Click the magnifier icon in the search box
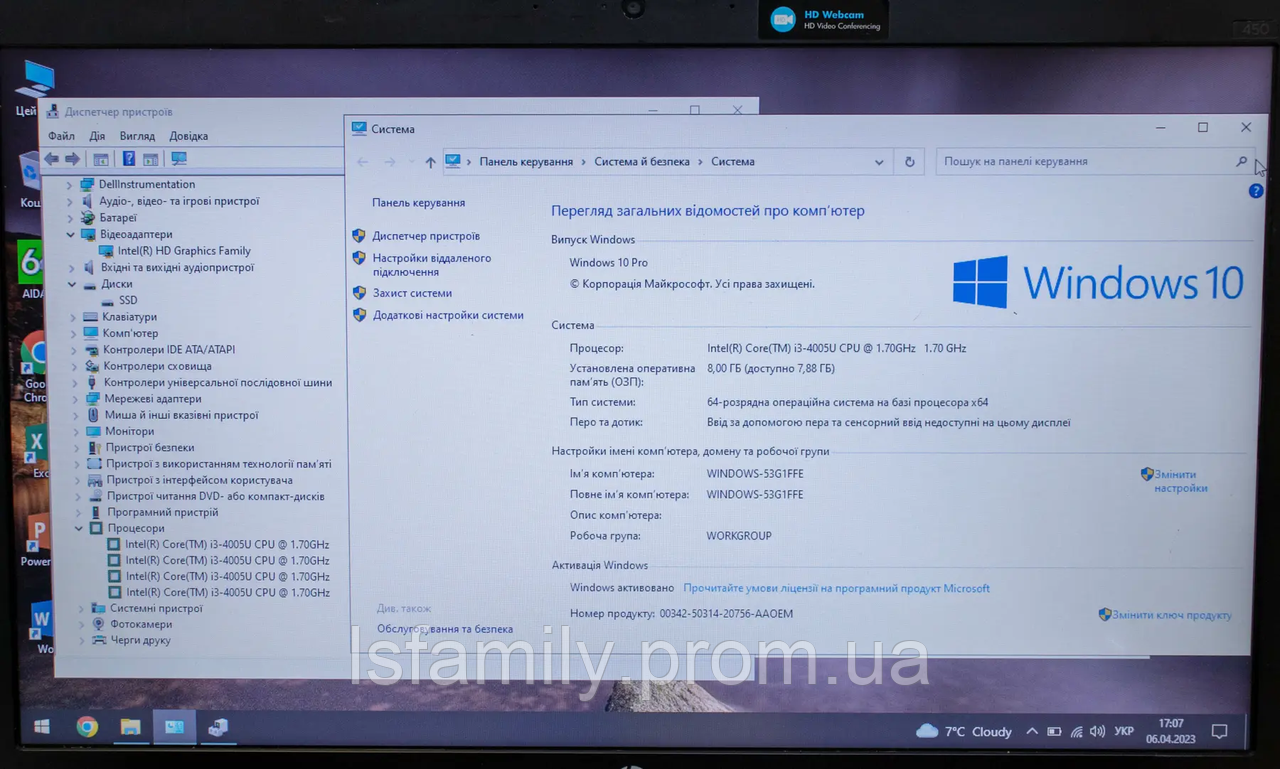 click(x=1241, y=161)
